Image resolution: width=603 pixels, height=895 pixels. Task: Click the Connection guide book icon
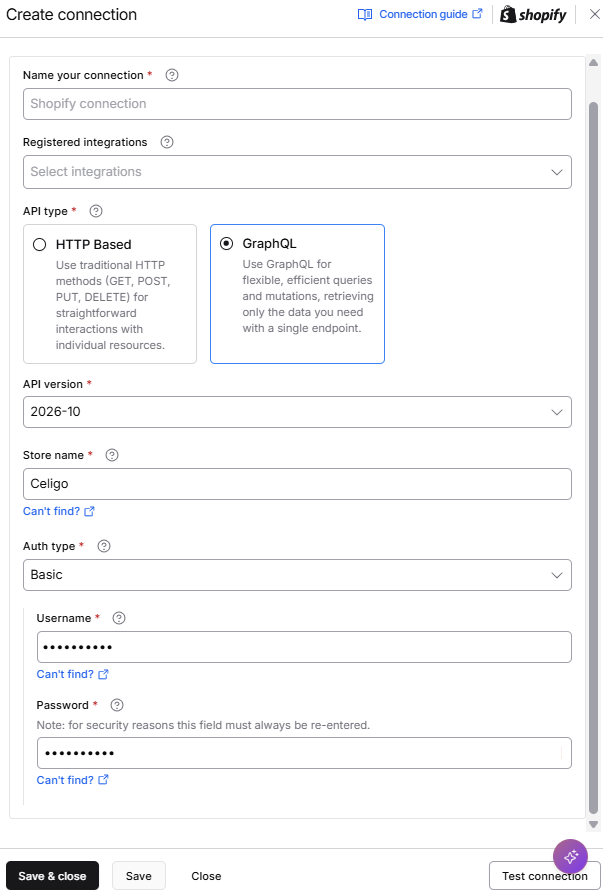point(365,14)
